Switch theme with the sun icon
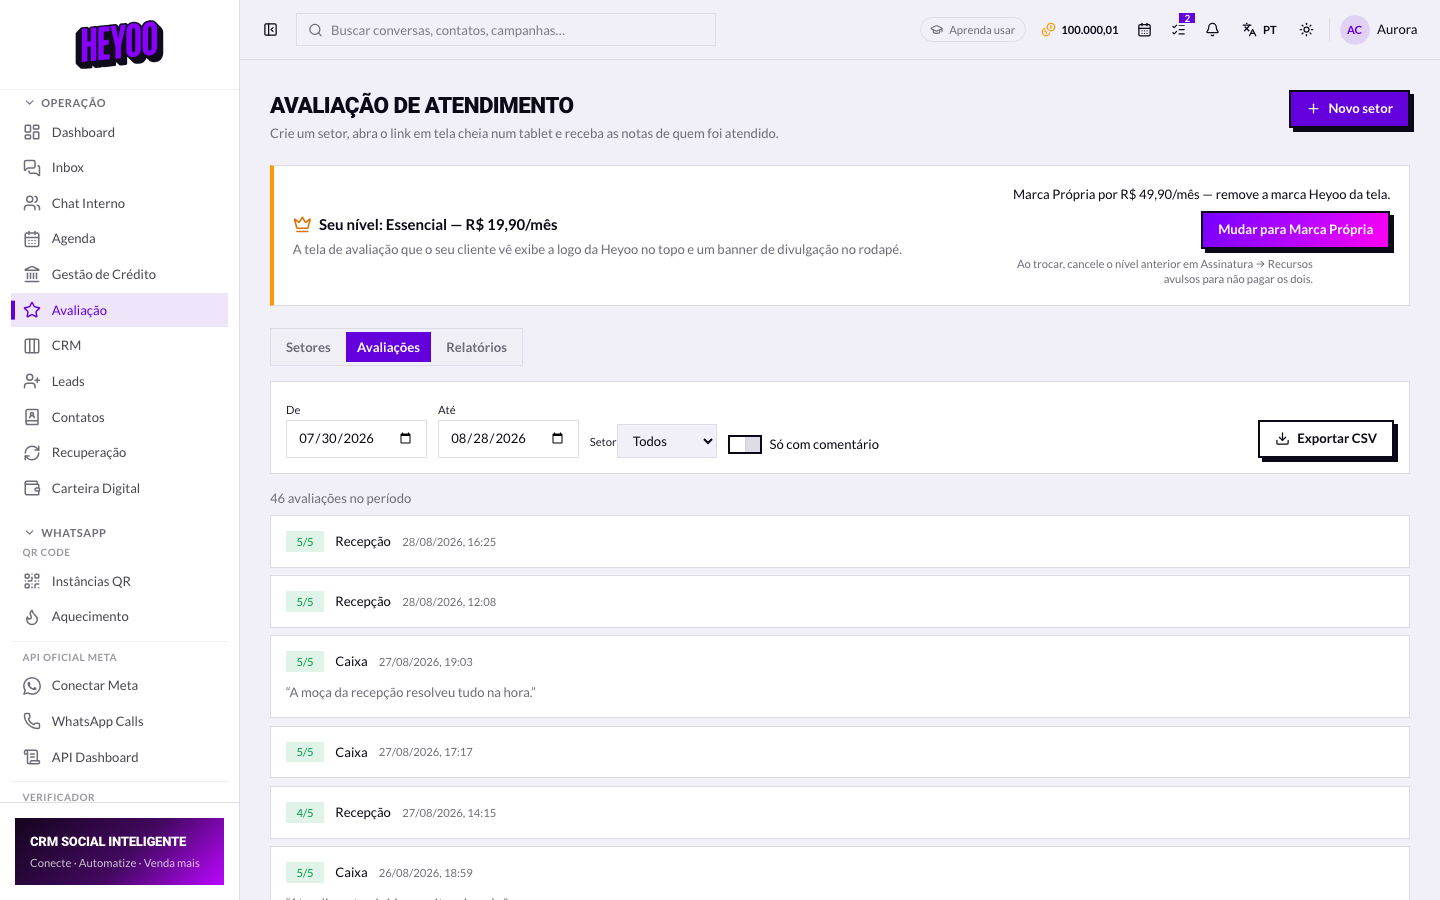The width and height of the screenshot is (1440, 900). click(1306, 30)
